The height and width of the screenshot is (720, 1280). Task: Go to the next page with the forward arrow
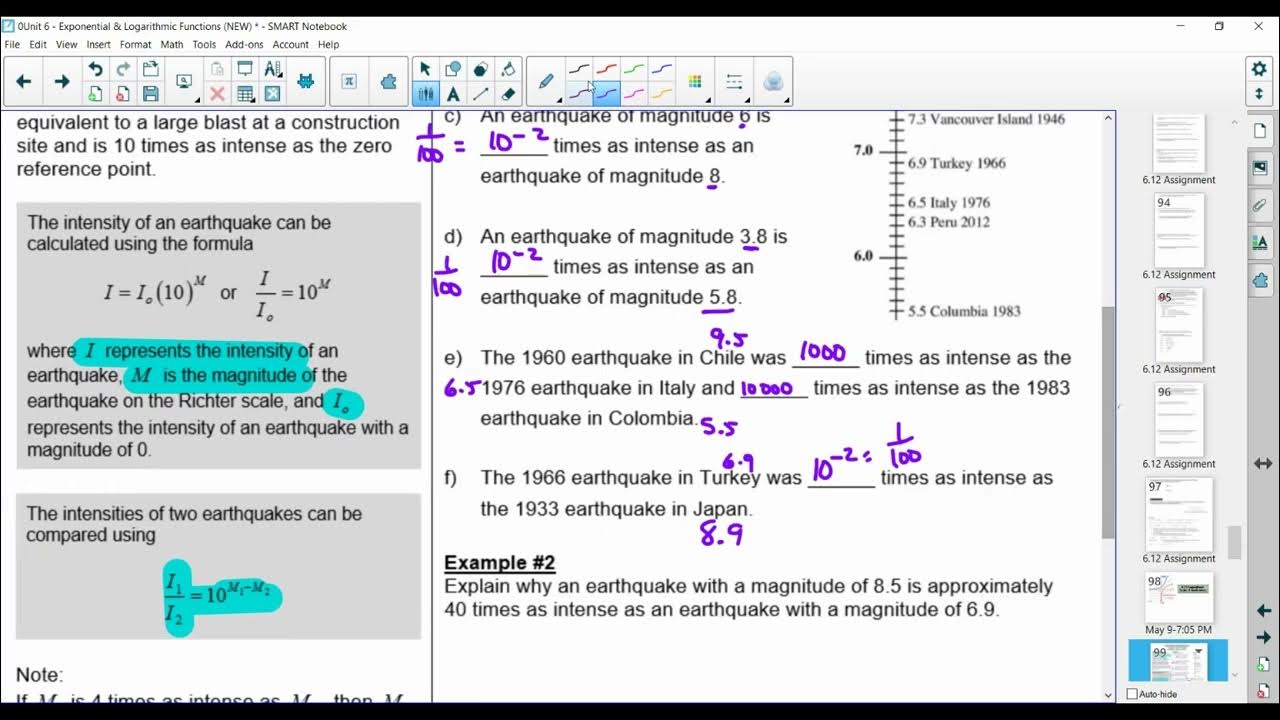[x=62, y=82]
